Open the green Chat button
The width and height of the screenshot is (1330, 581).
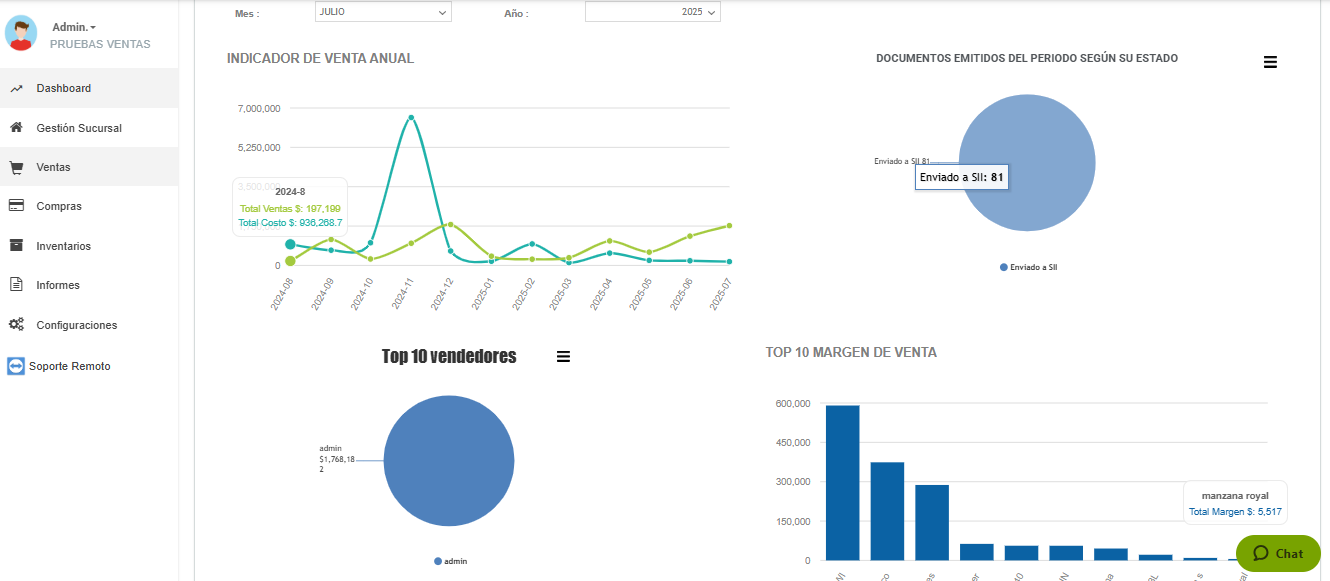pos(1278,553)
